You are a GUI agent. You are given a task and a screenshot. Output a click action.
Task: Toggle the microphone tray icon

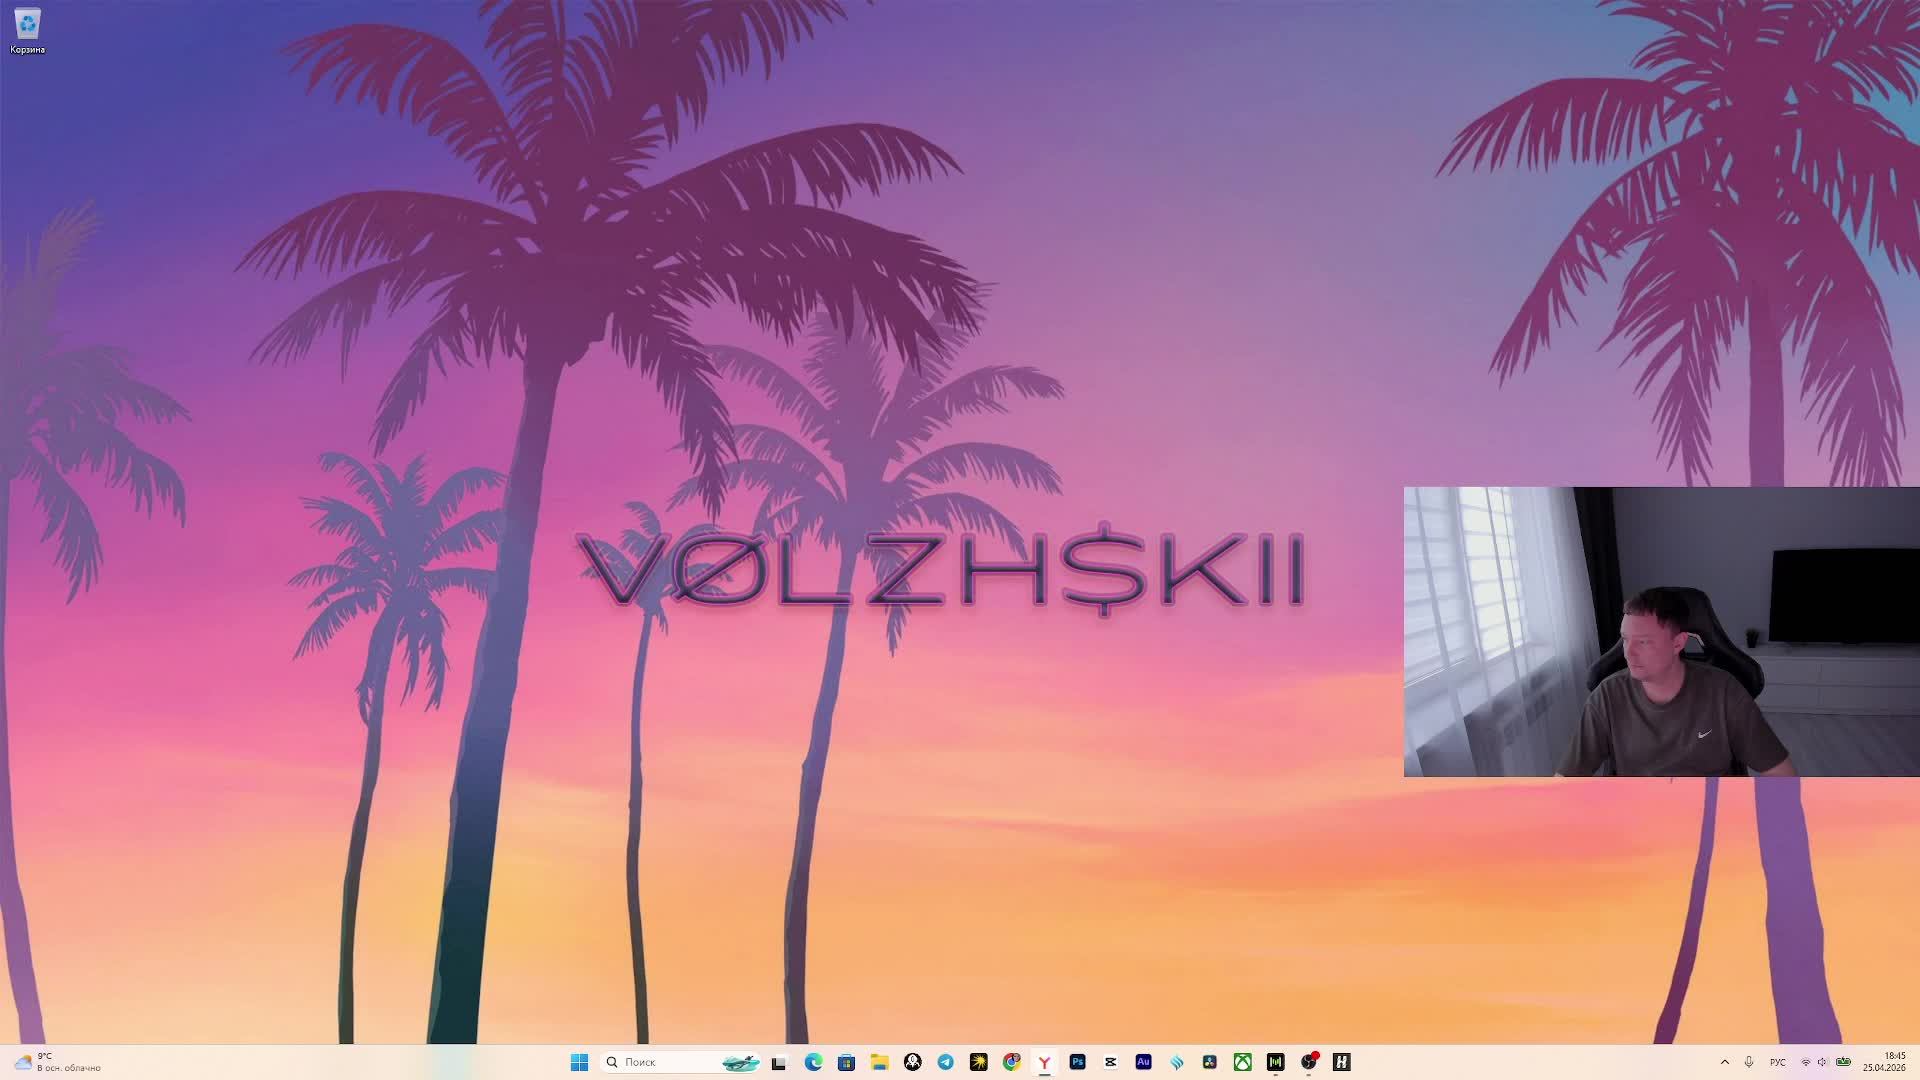(x=1749, y=1062)
